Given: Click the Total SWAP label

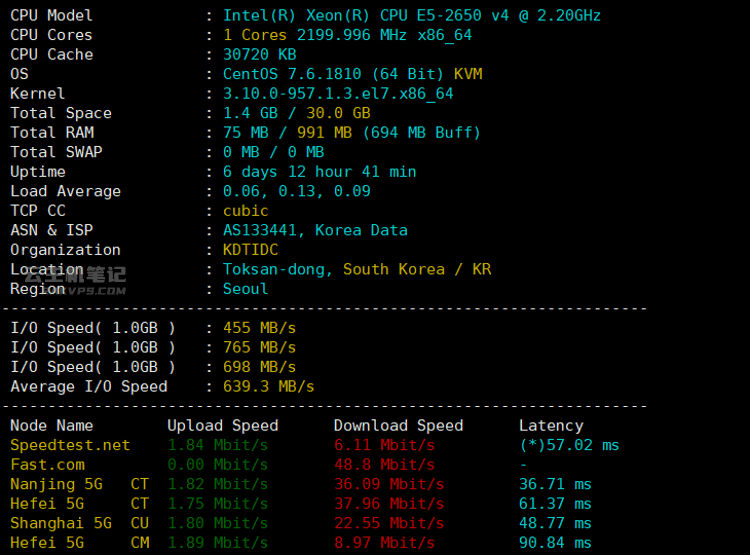Looking at the screenshot, I should click(56, 152).
